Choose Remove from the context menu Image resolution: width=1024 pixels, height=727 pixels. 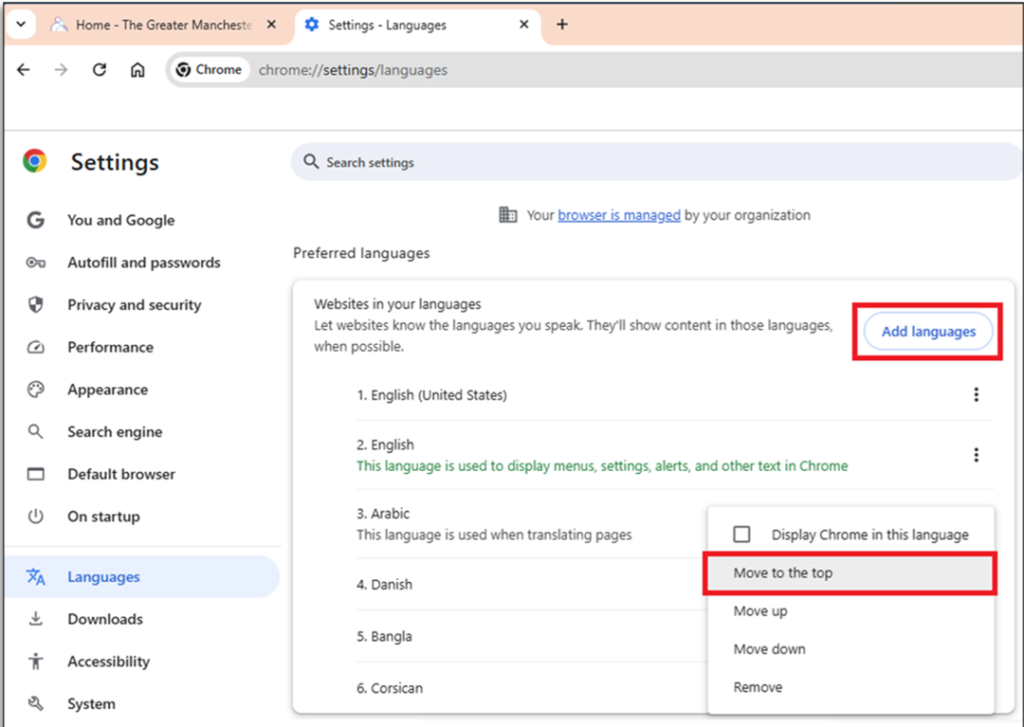758,687
